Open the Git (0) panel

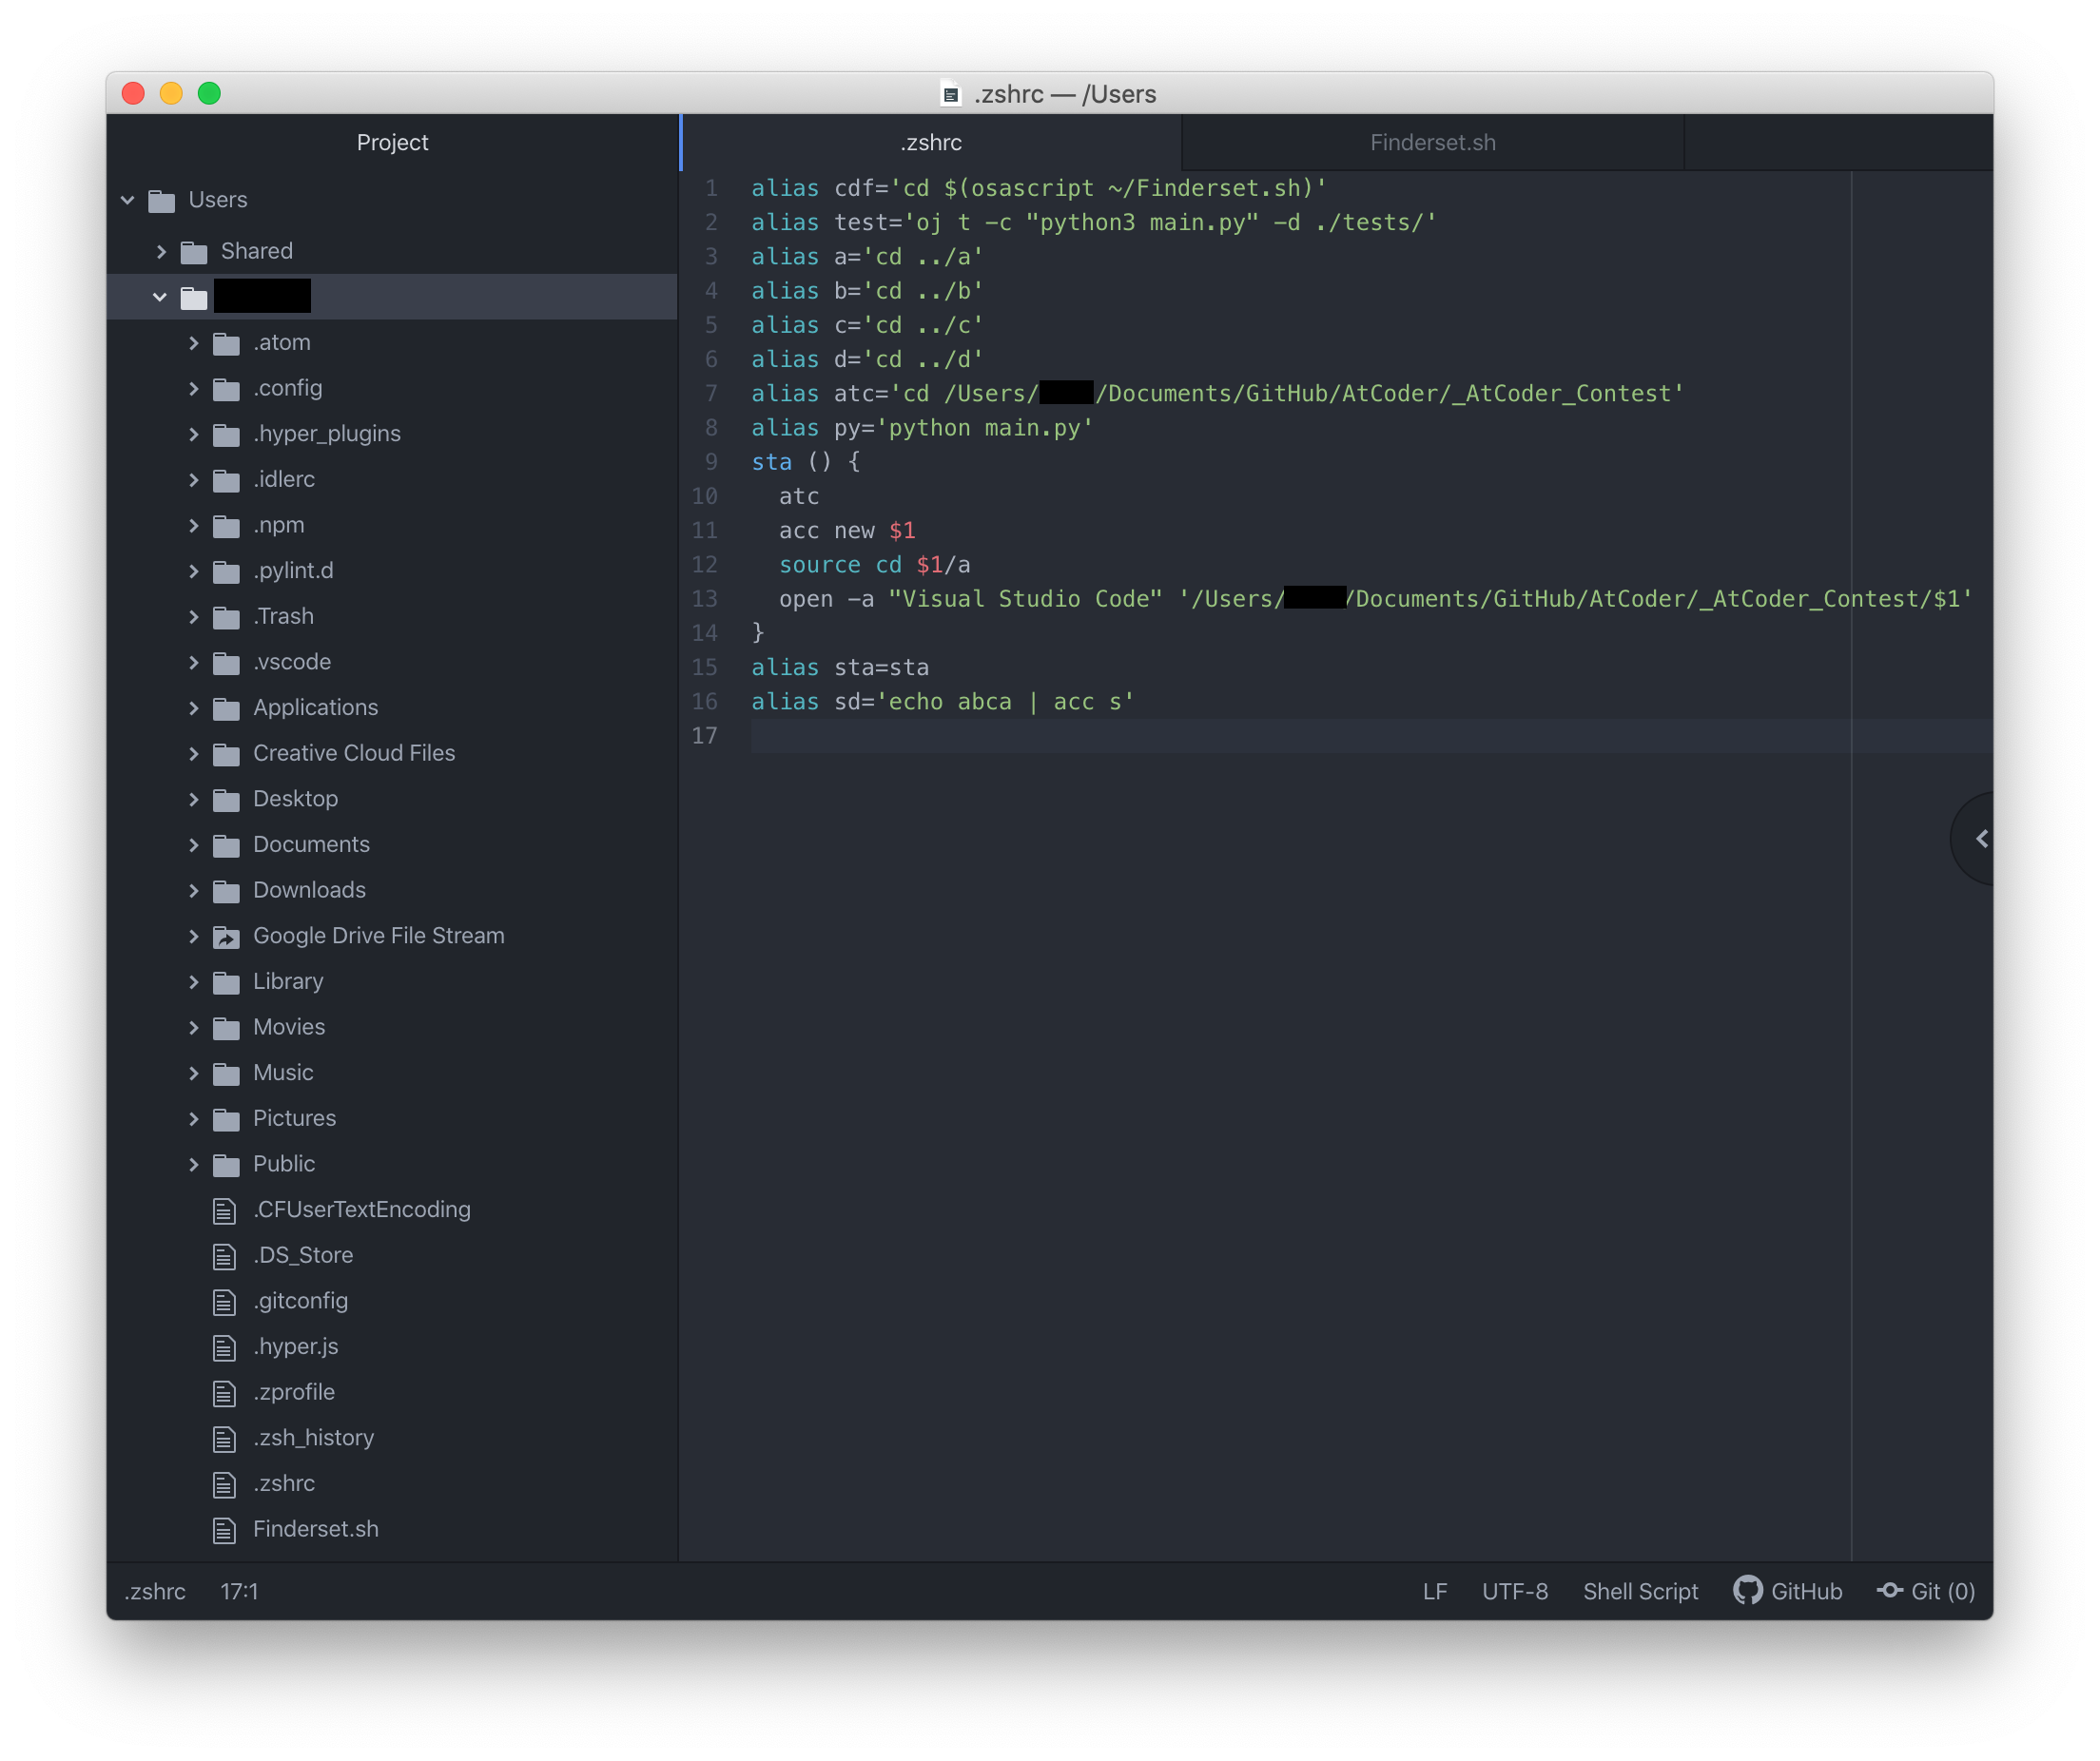1925,1591
